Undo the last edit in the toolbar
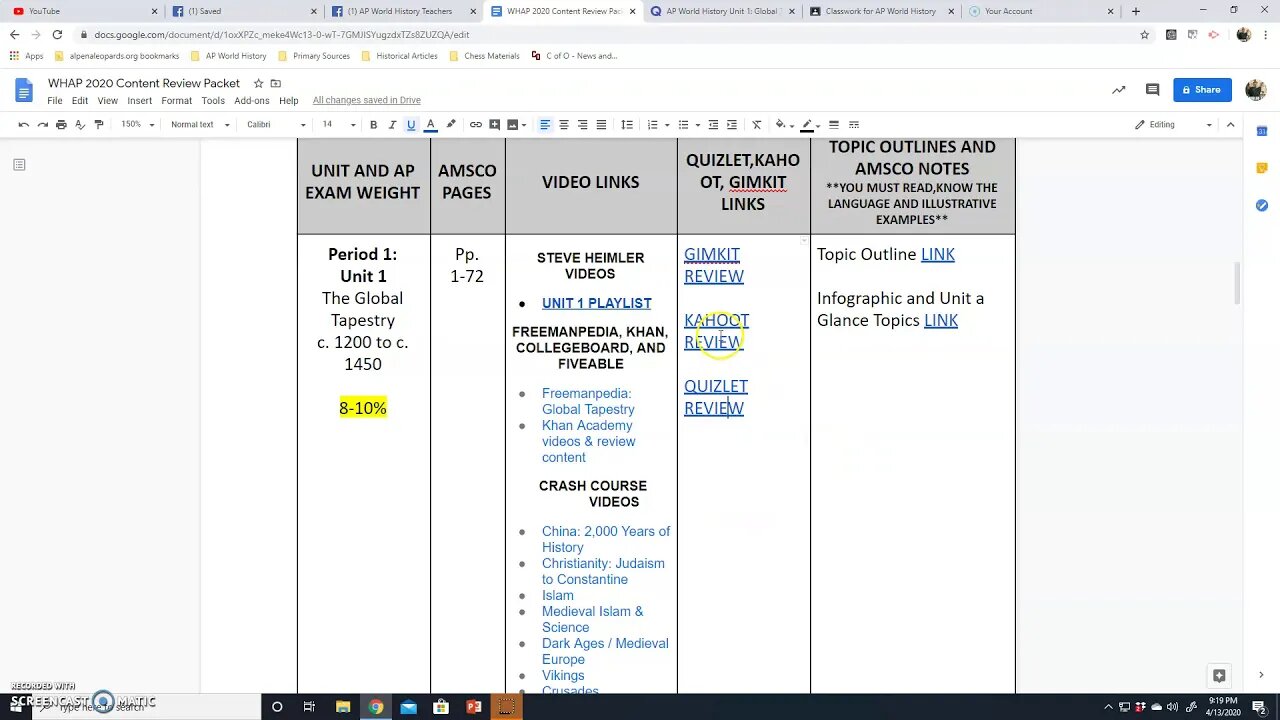 [24, 125]
